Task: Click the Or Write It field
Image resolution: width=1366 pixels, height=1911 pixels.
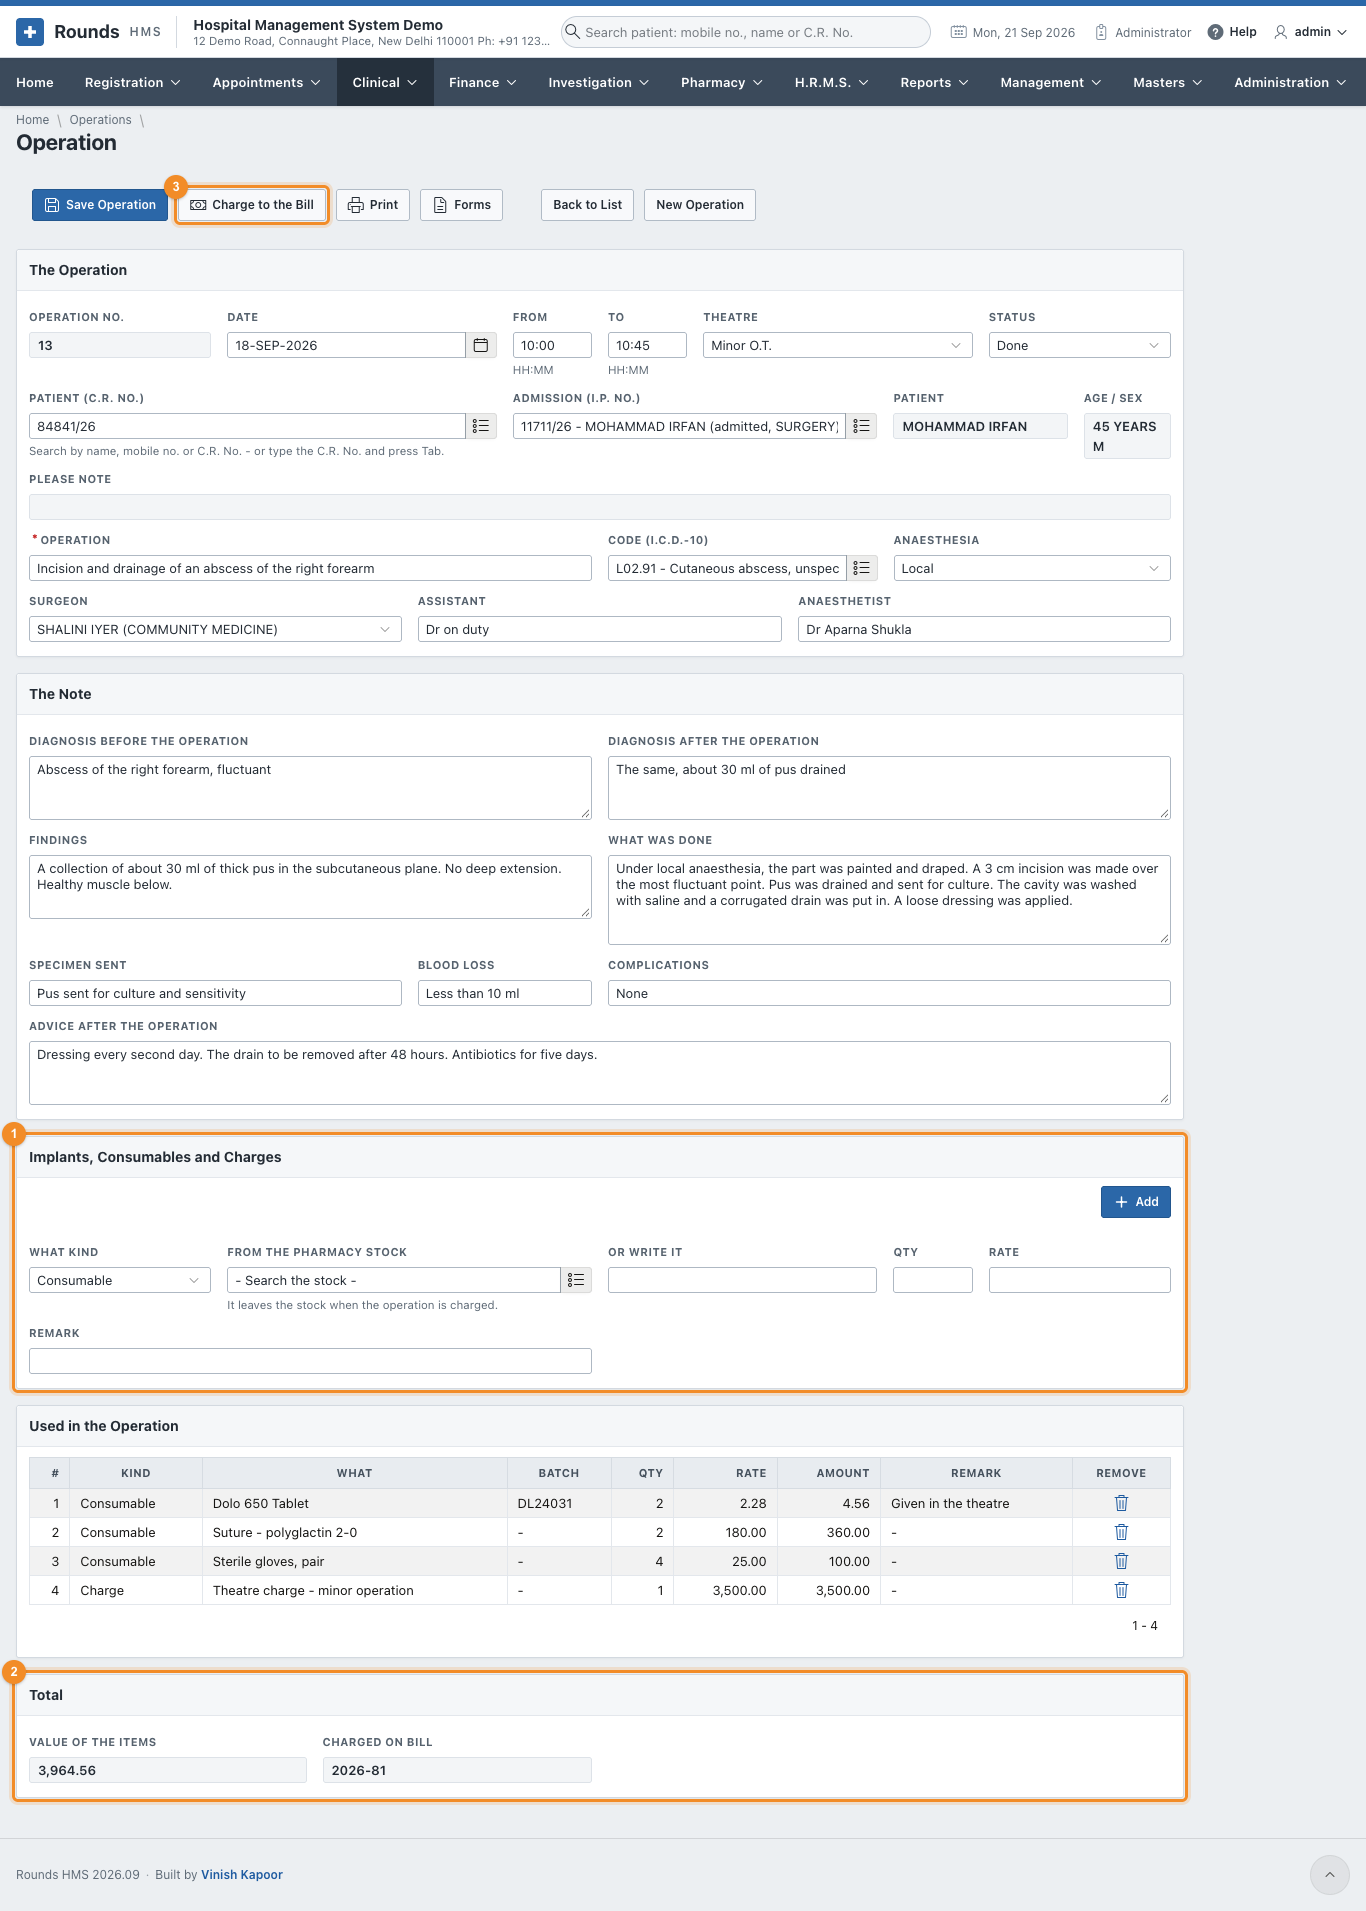Action: coord(742,1280)
